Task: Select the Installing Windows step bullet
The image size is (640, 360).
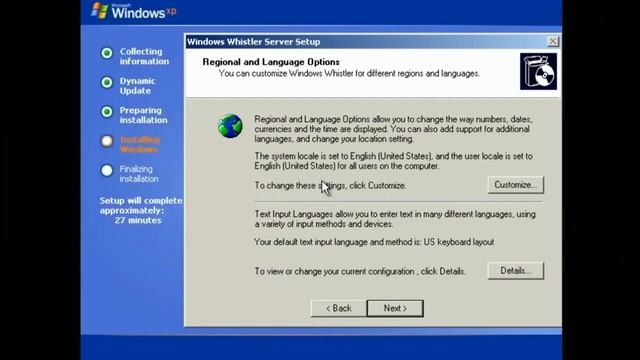Action: coord(107,141)
